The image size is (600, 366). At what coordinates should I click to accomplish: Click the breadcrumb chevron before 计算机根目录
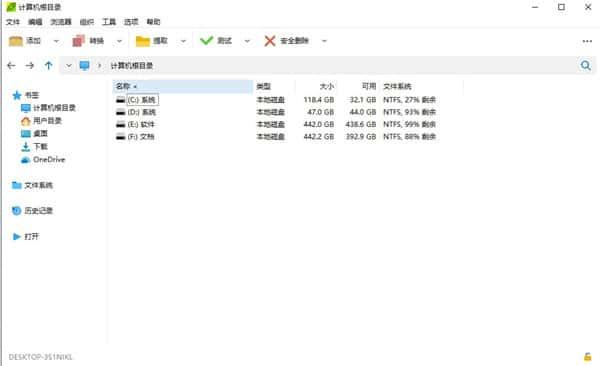100,66
